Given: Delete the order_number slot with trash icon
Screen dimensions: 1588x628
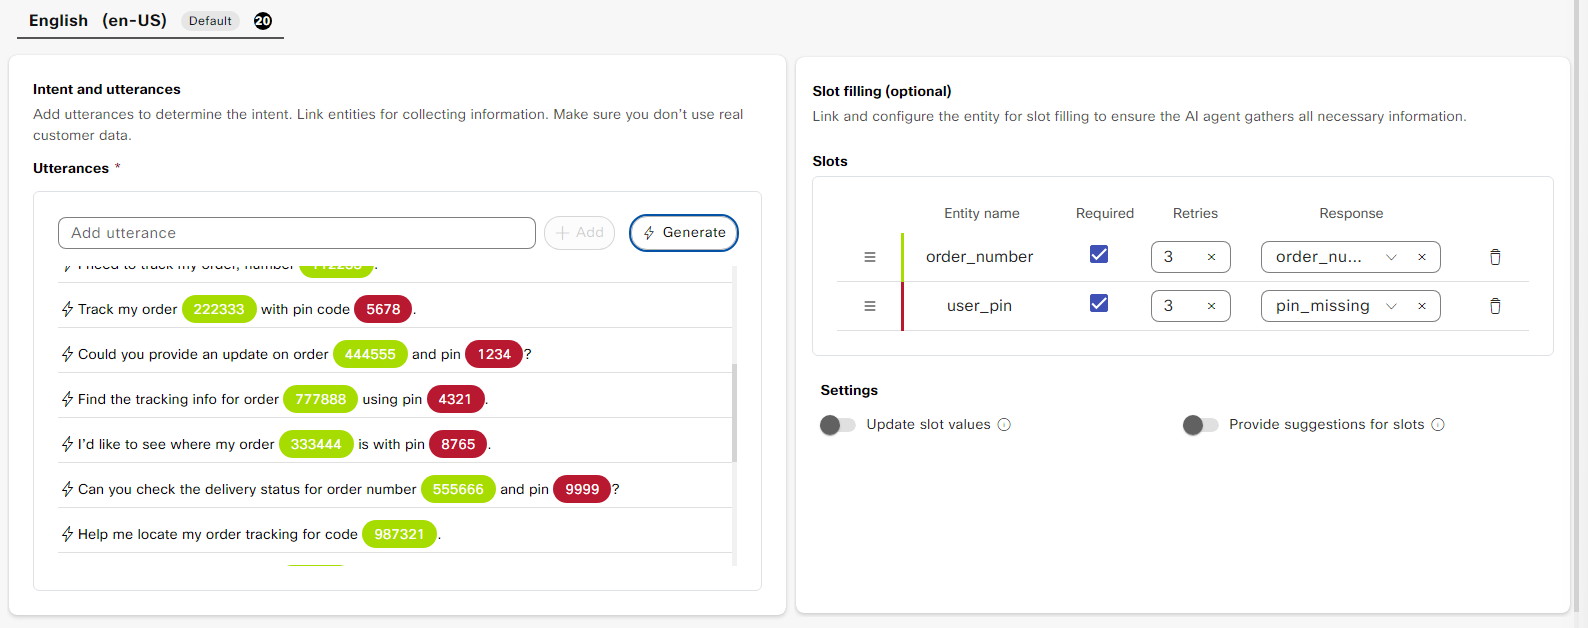Looking at the screenshot, I should [1495, 257].
